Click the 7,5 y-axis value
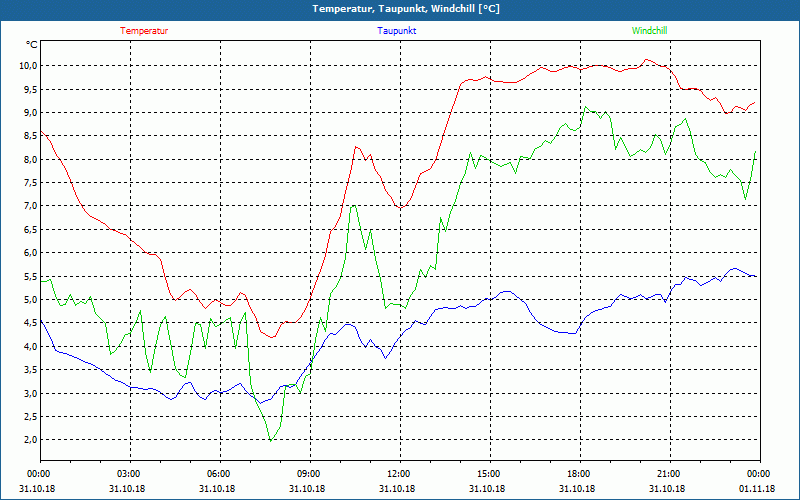Screen dimensions: 800x500 pos(30,183)
